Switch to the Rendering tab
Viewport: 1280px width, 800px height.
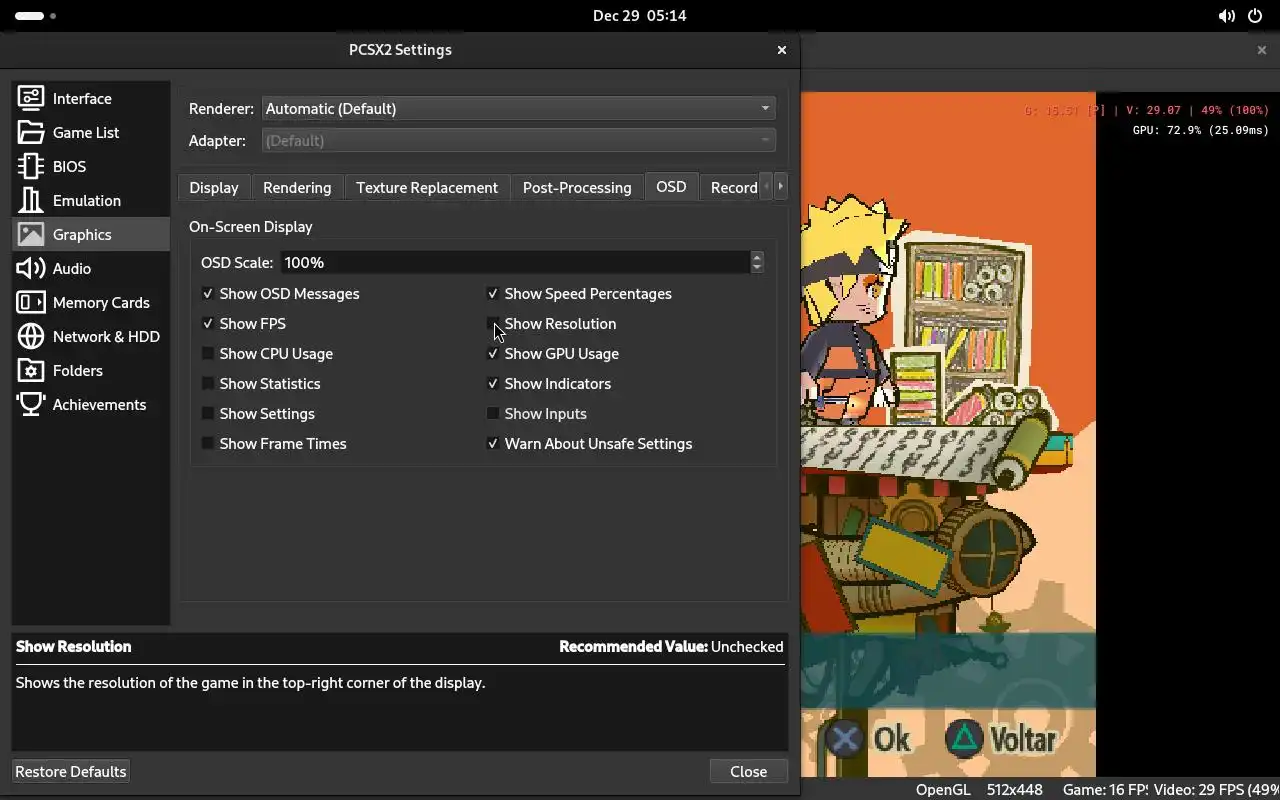297,187
